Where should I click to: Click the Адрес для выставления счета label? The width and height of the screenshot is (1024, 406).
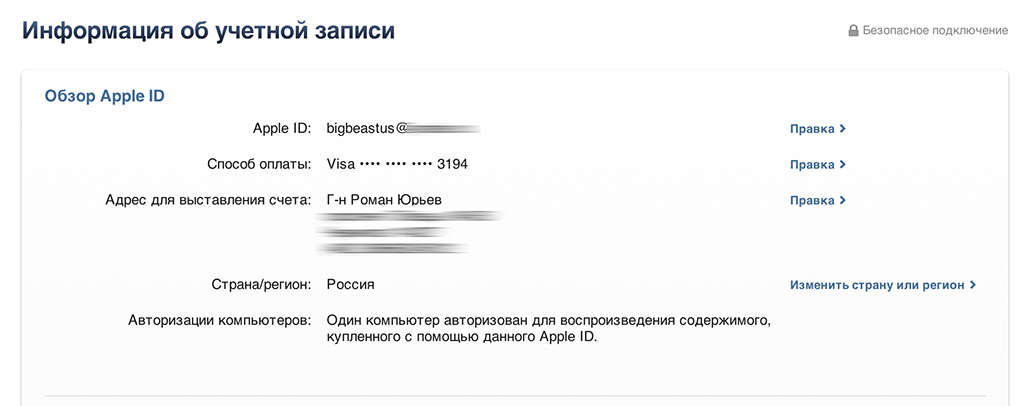[209, 200]
